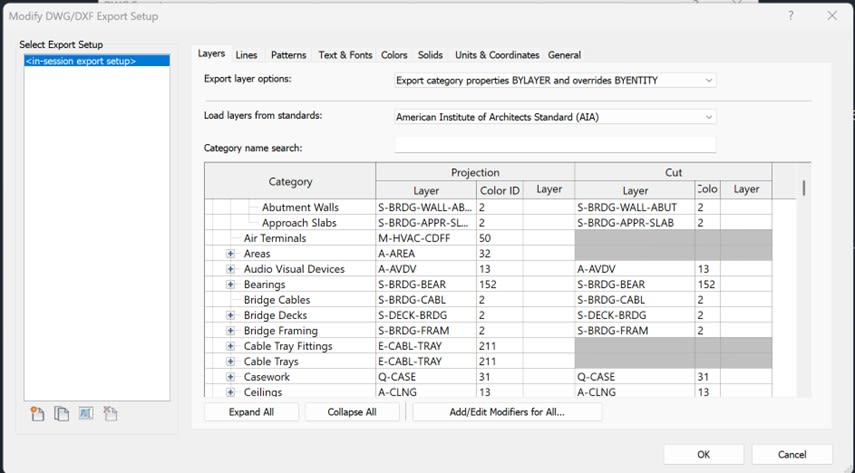The width and height of the screenshot is (855, 473).
Task: Rename the selected export setup icon
Action: (x=86, y=414)
